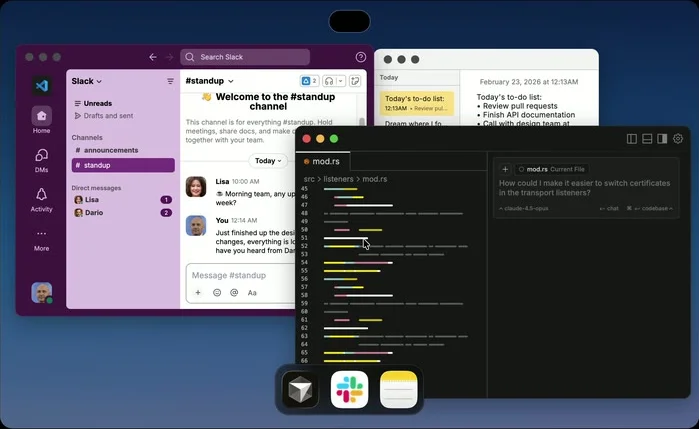This screenshot has width=699, height=429.
Task: Open direct message with Dario
Action: 123,213
